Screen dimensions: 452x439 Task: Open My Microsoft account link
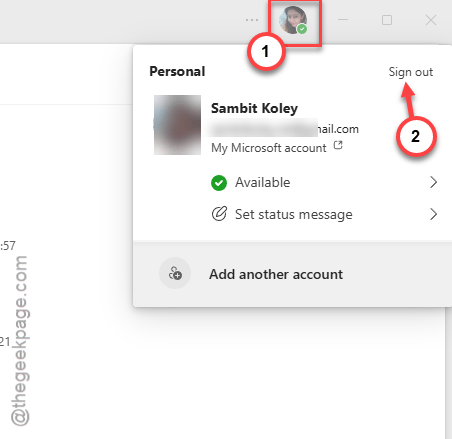tap(269, 148)
